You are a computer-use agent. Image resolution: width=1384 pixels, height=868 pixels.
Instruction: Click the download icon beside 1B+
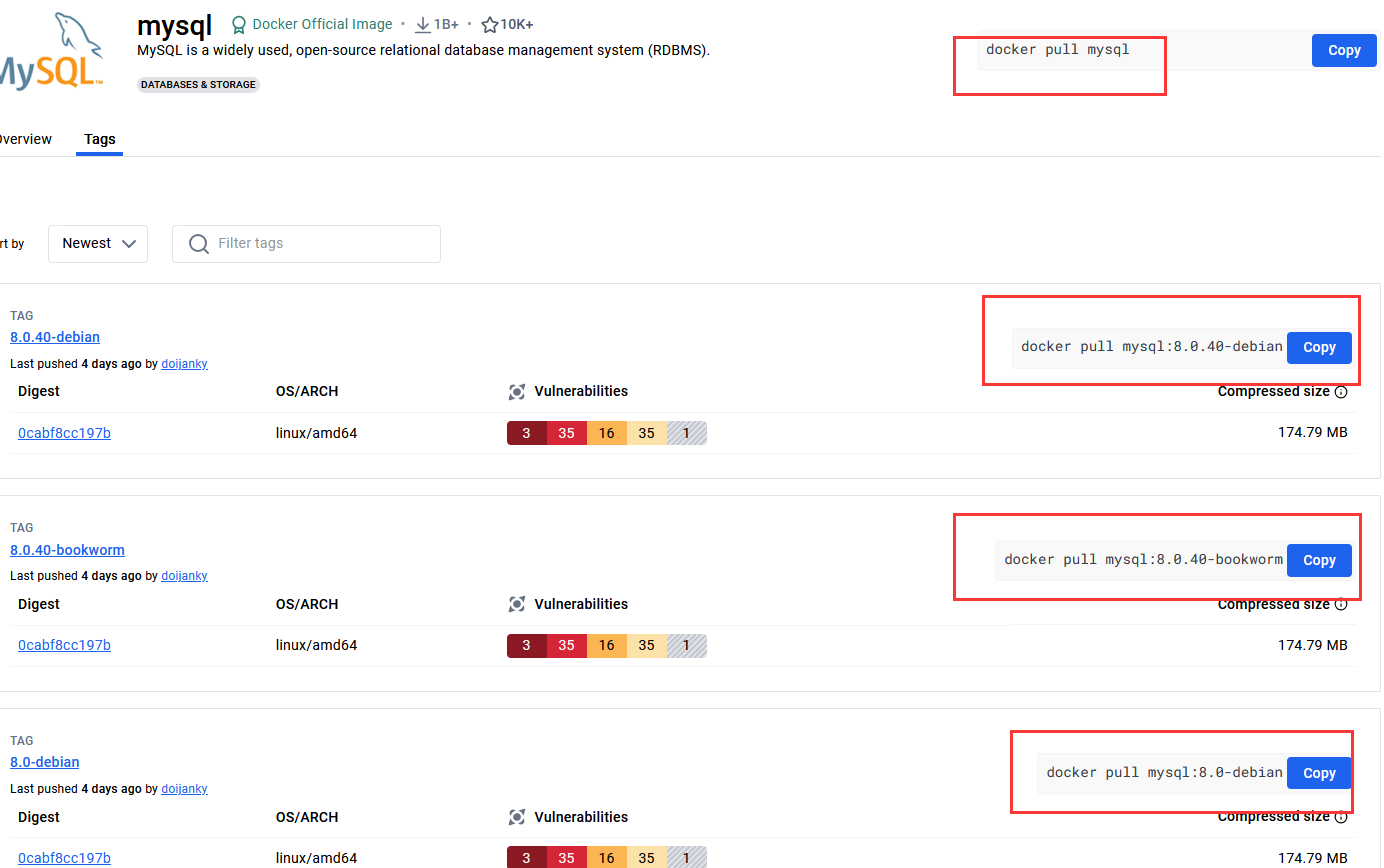(x=422, y=24)
